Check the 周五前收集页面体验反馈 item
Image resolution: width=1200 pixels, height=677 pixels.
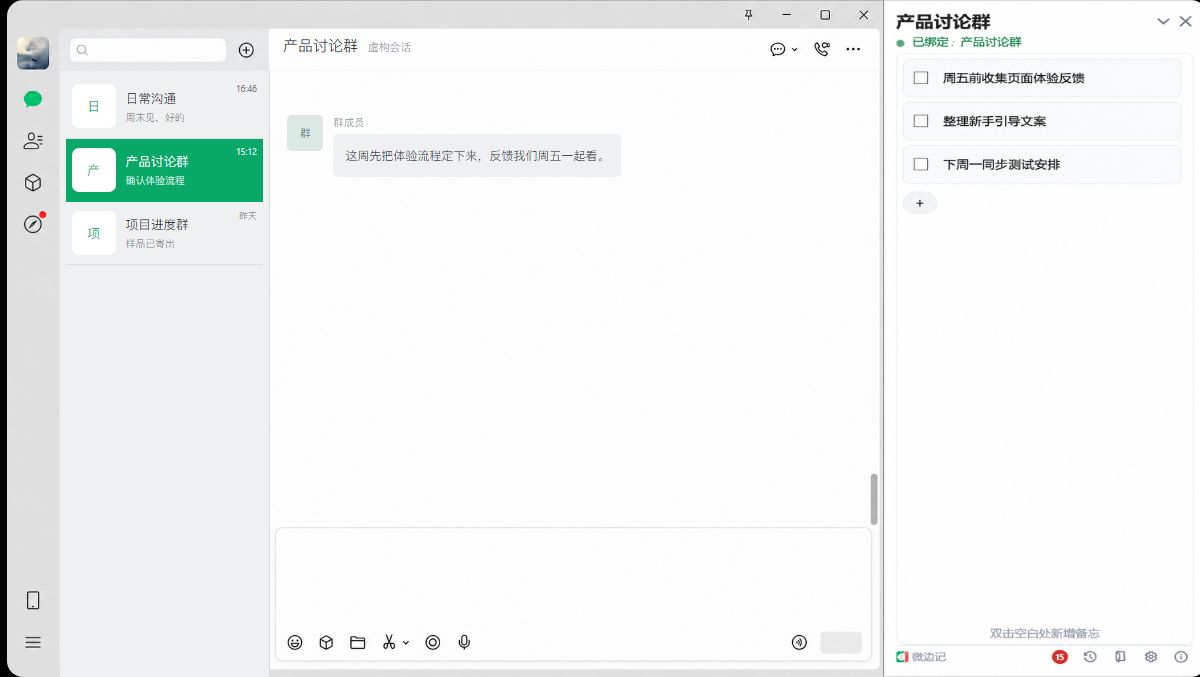(x=921, y=78)
